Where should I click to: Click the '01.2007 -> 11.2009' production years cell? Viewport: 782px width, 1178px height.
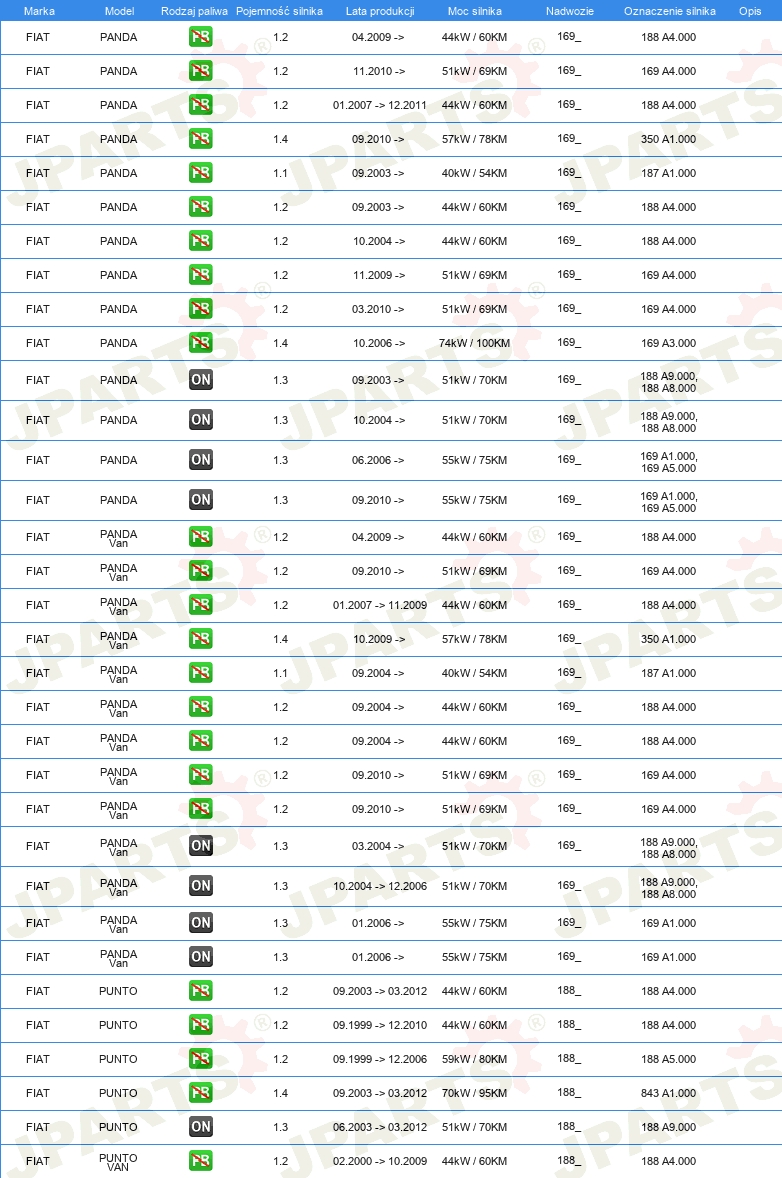(379, 606)
